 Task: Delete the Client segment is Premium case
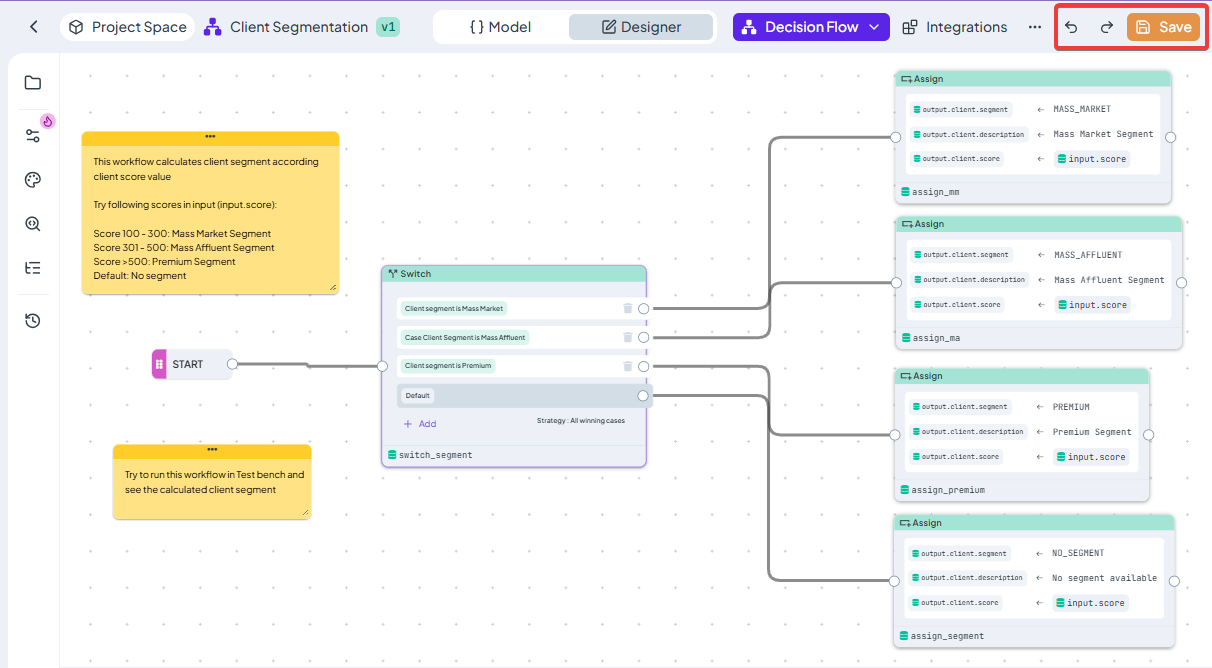point(628,366)
